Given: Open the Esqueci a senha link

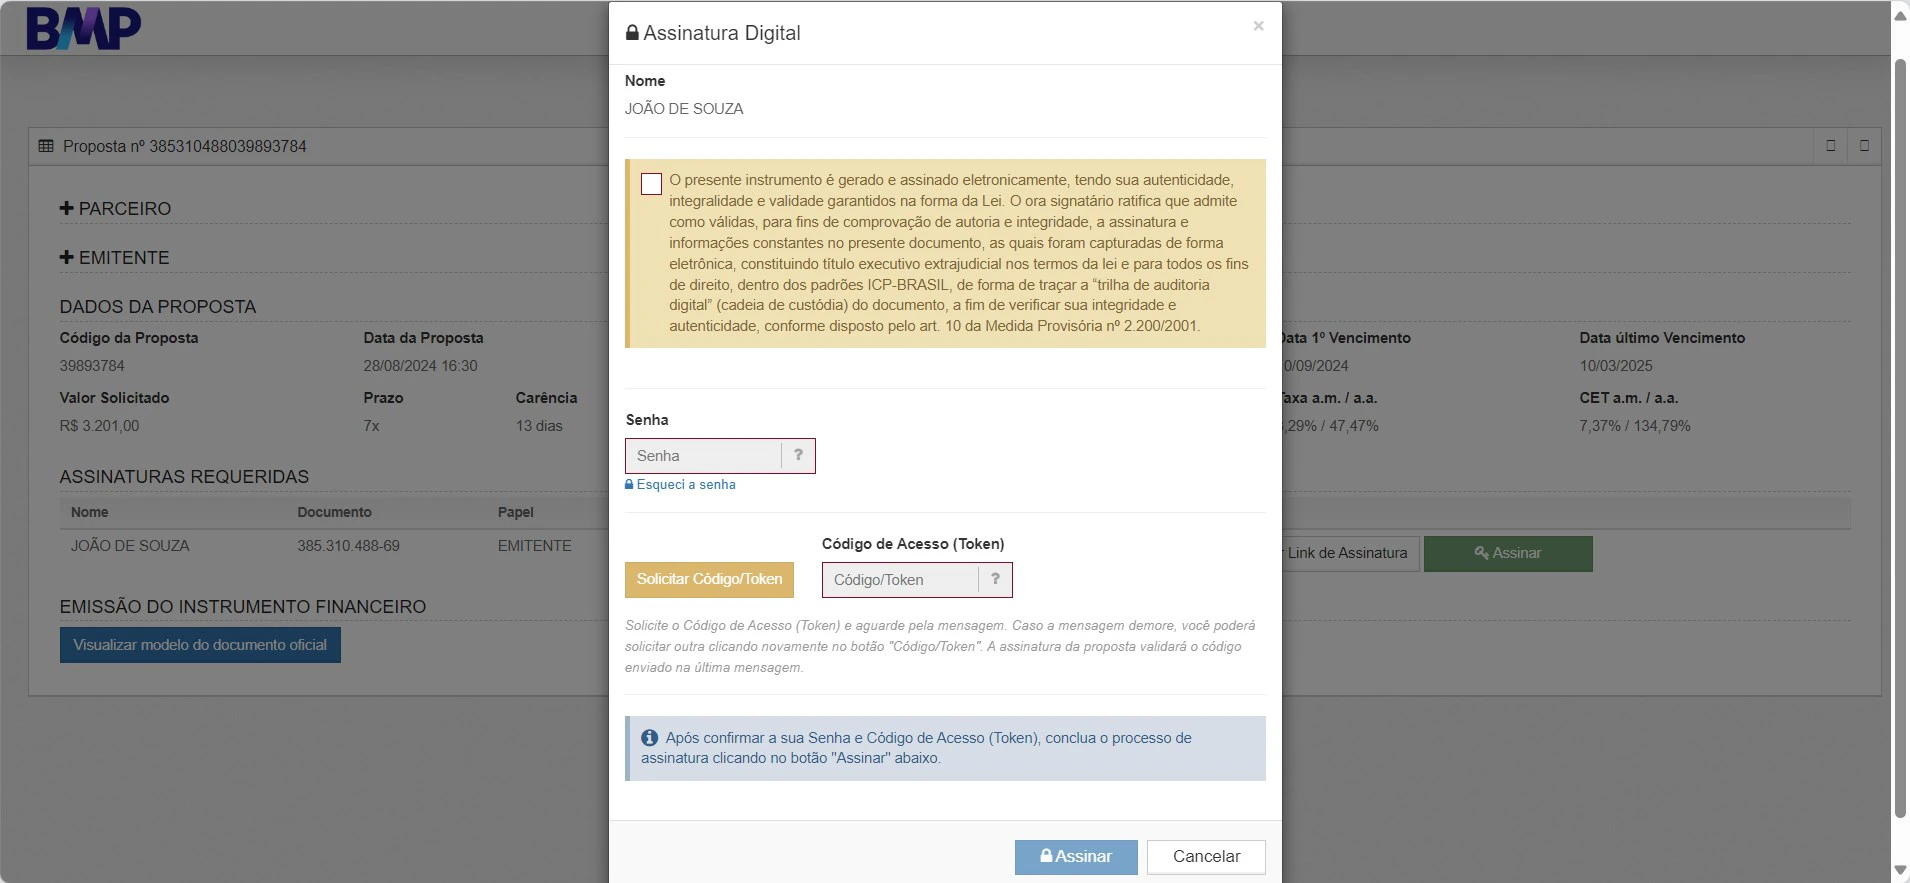Looking at the screenshot, I should click(x=680, y=484).
